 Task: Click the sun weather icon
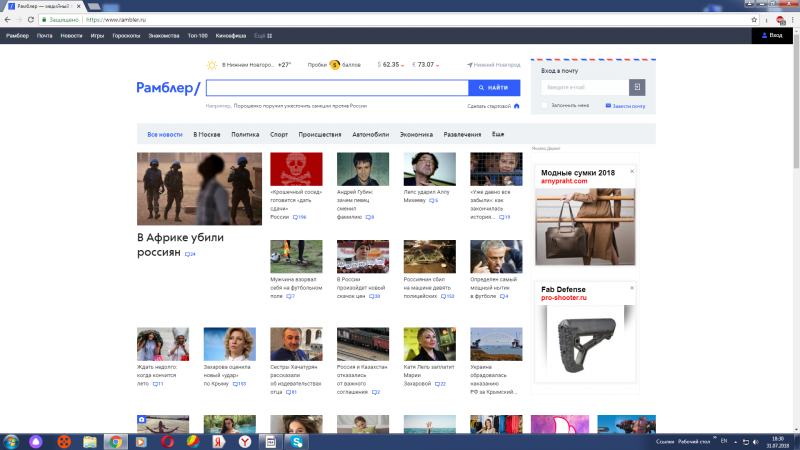[x=212, y=65]
